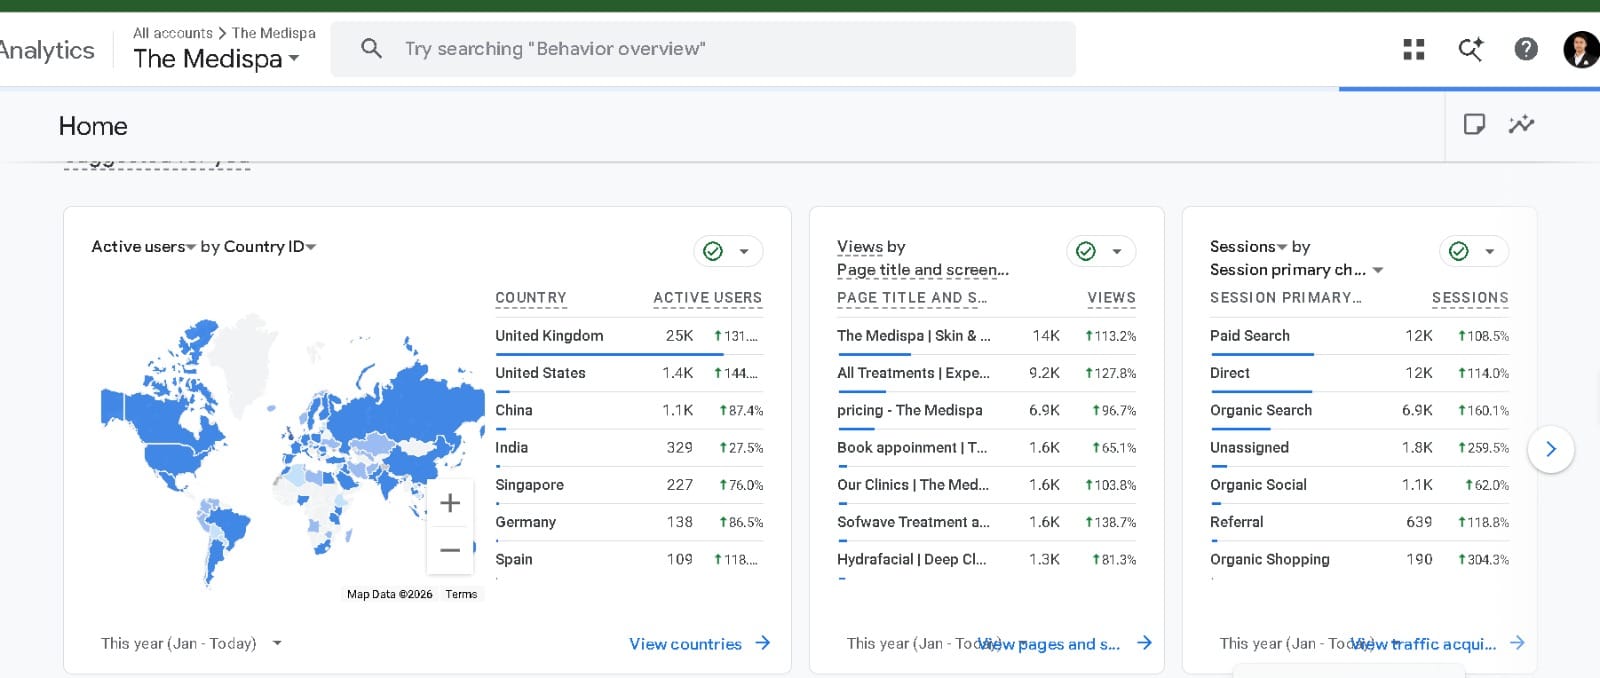Click the Unassigned channel row
This screenshot has width=1600, height=678.
[x=1359, y=447]
